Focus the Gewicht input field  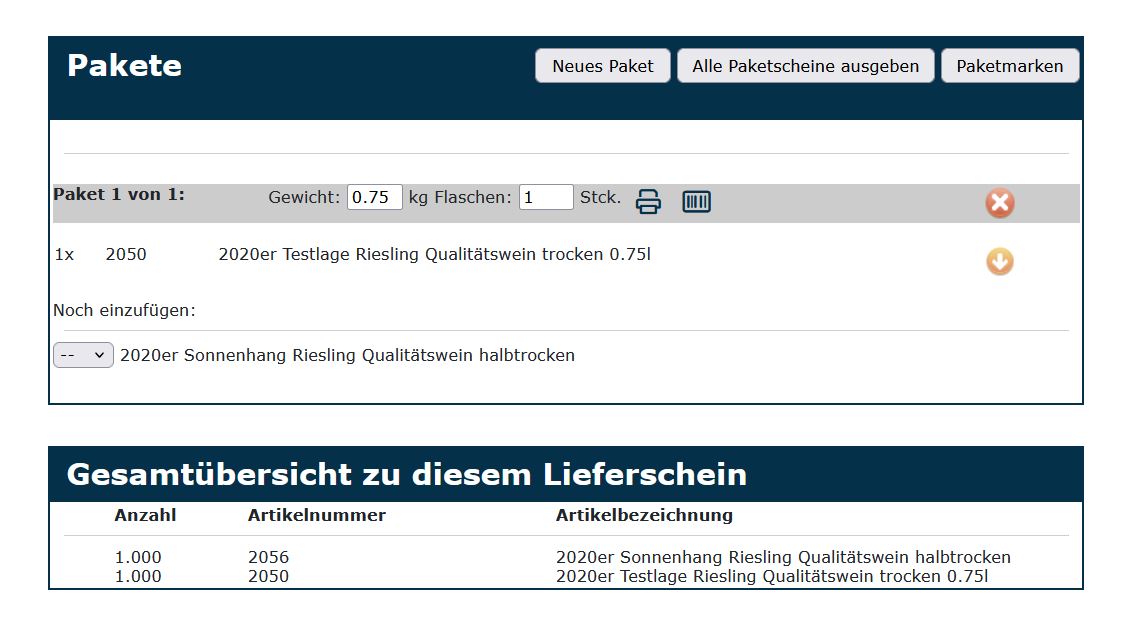[x=374, y=197]
